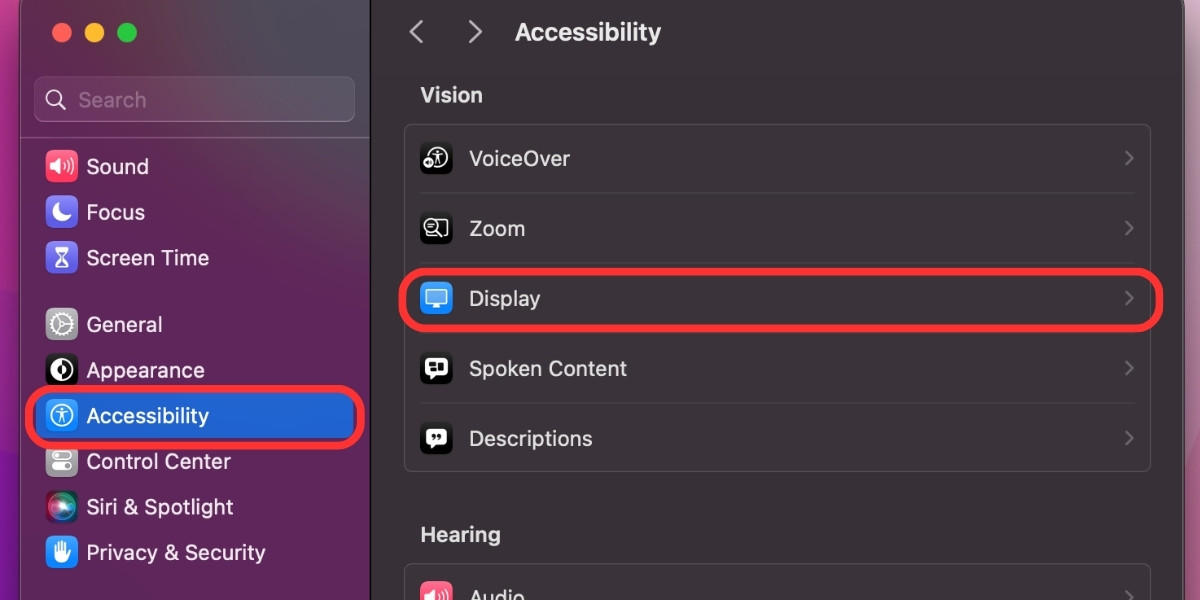The width and height of the screenshot is (1200, 600).
Task: Click inside the Search field
Action: pyautogui.click(x=193, y=99)
